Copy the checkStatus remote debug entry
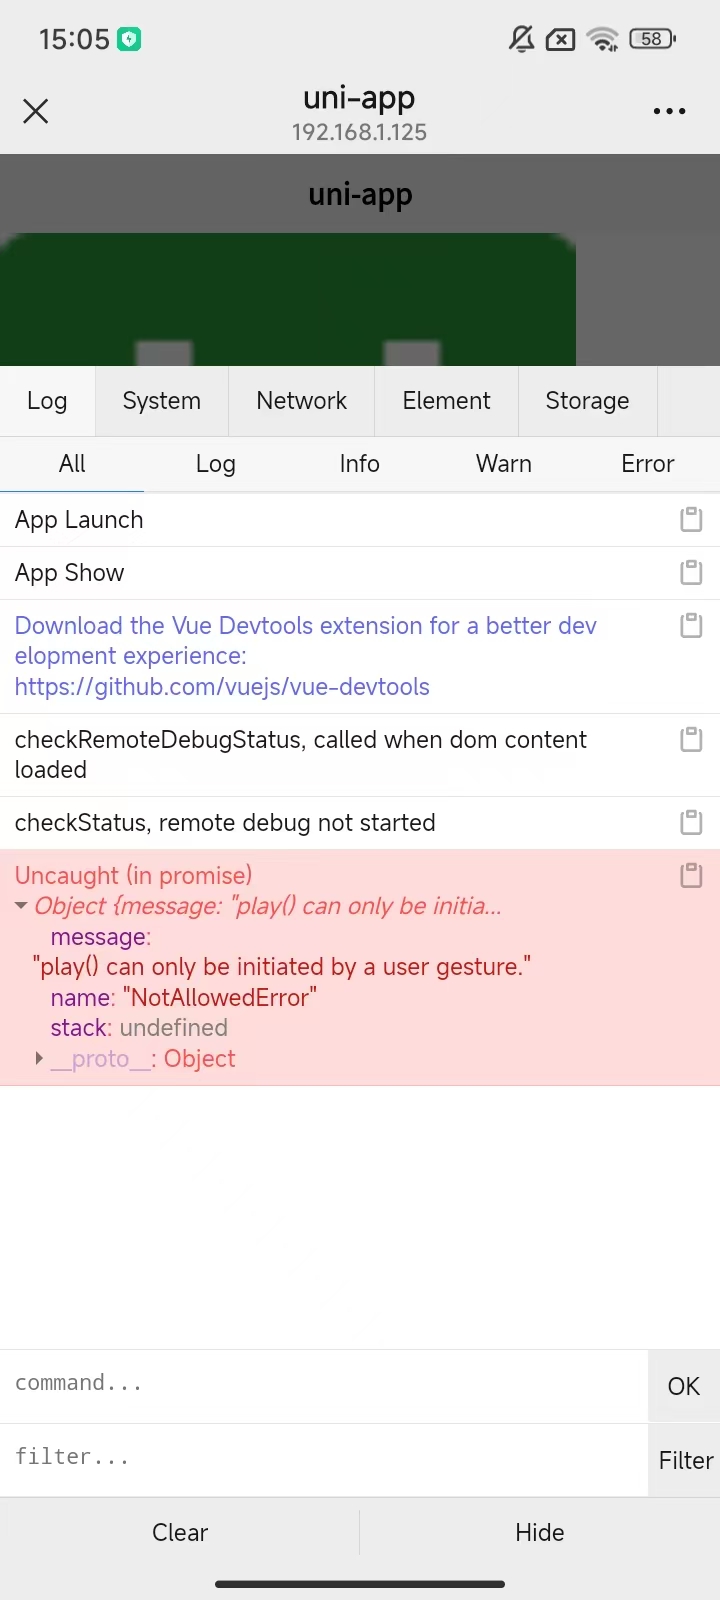This screenshot has width=720, height=1600. click(691, 822)
